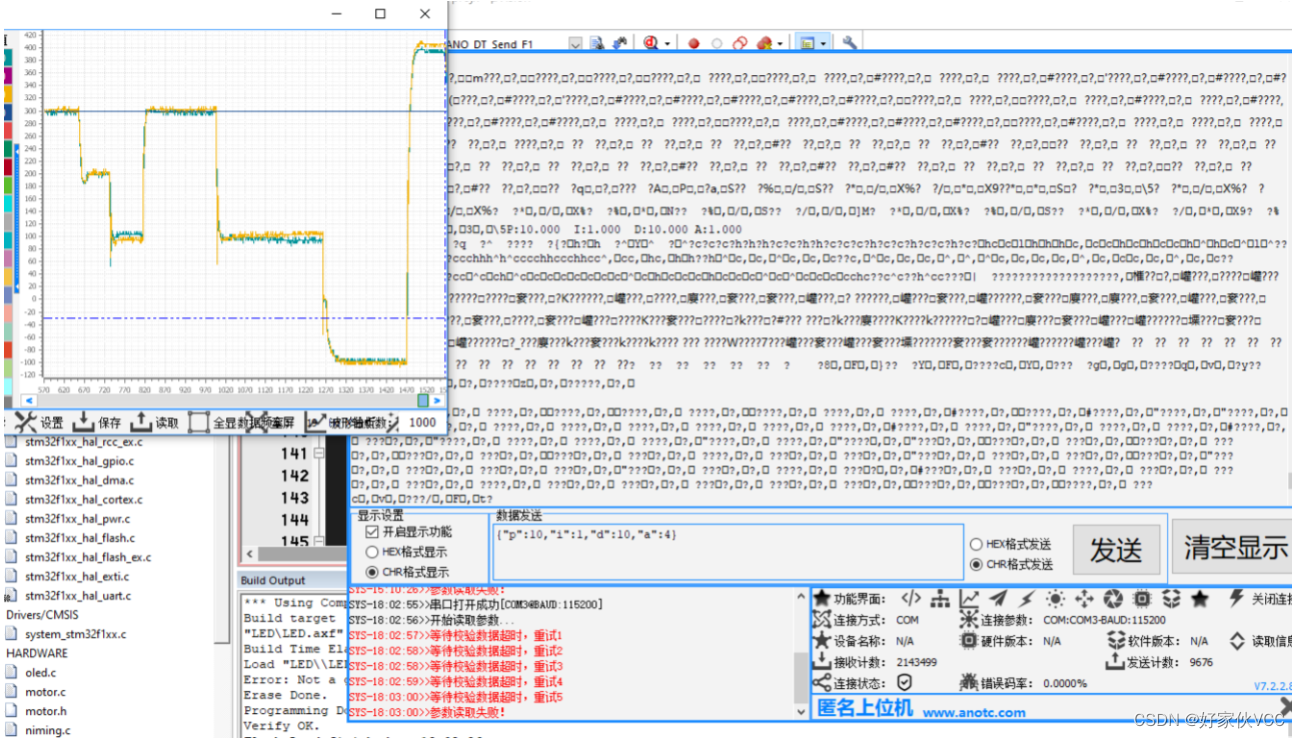This screenshot has width=1300, height=738.
Task: Open stm32f1xx_hal_flash_ex.c in project tree
Action: [88, 557]
